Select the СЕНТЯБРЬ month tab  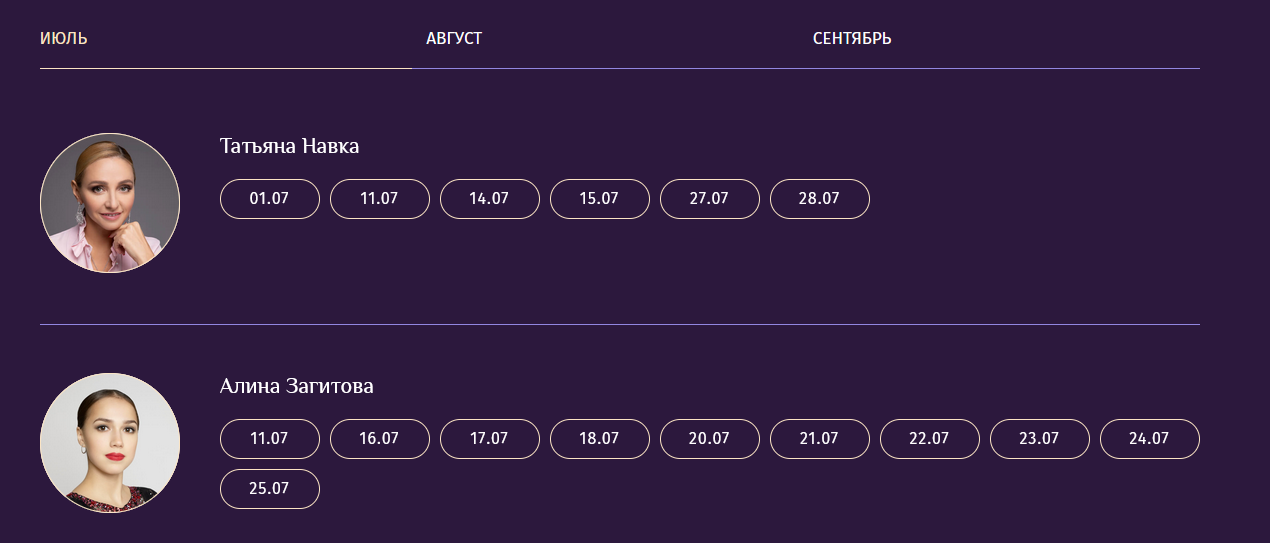(852, 39)
